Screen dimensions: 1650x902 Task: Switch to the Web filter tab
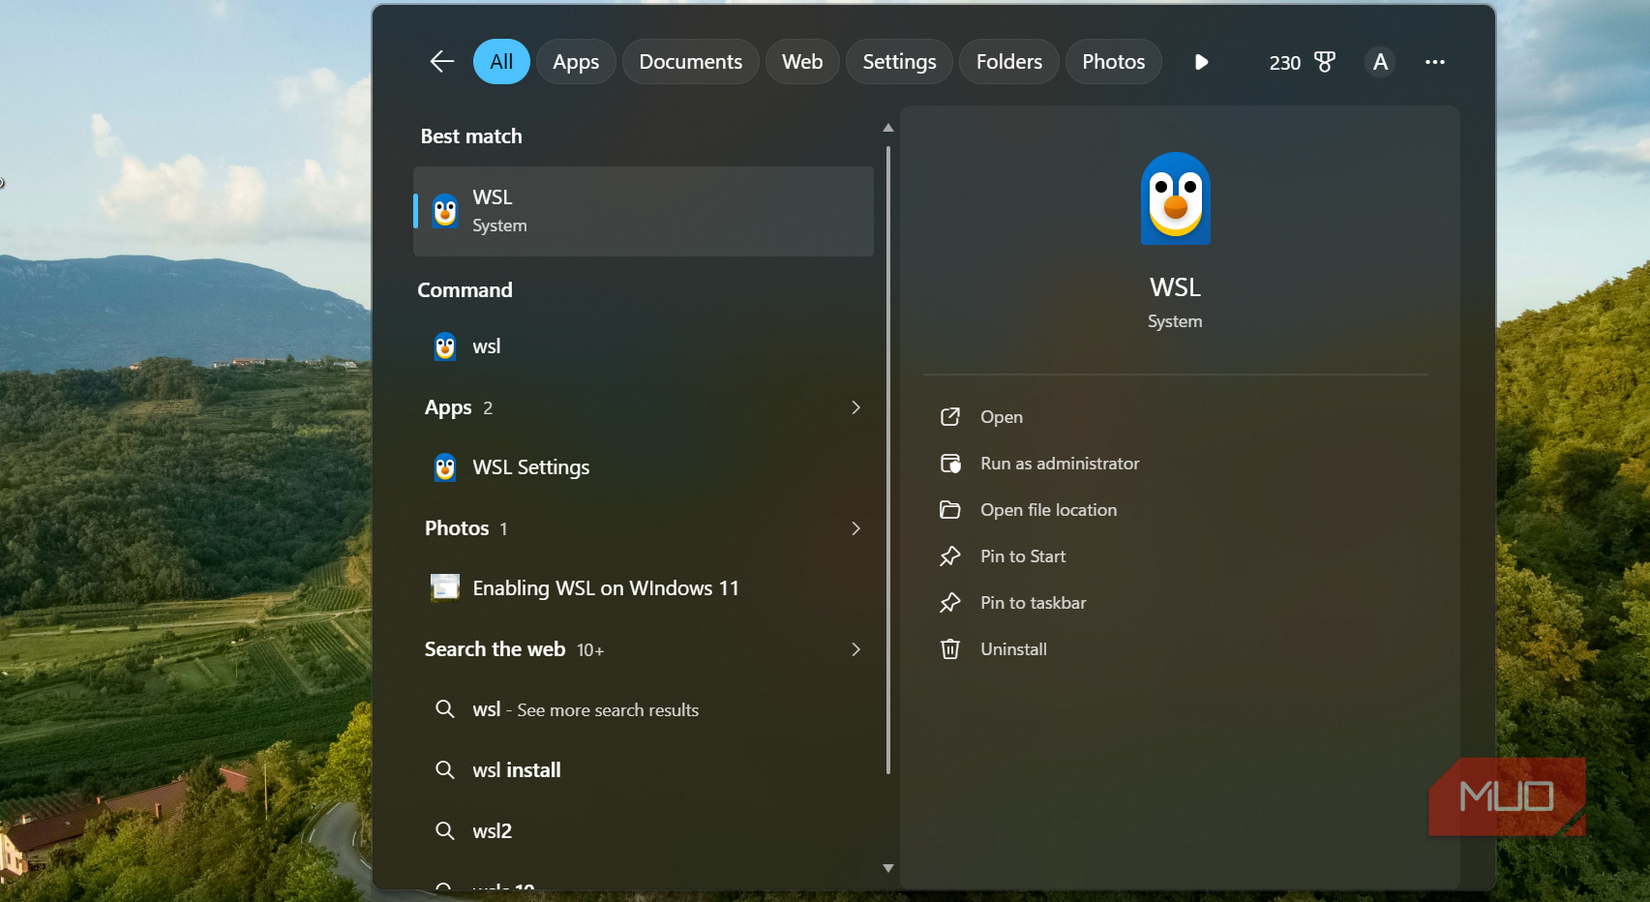802,62
